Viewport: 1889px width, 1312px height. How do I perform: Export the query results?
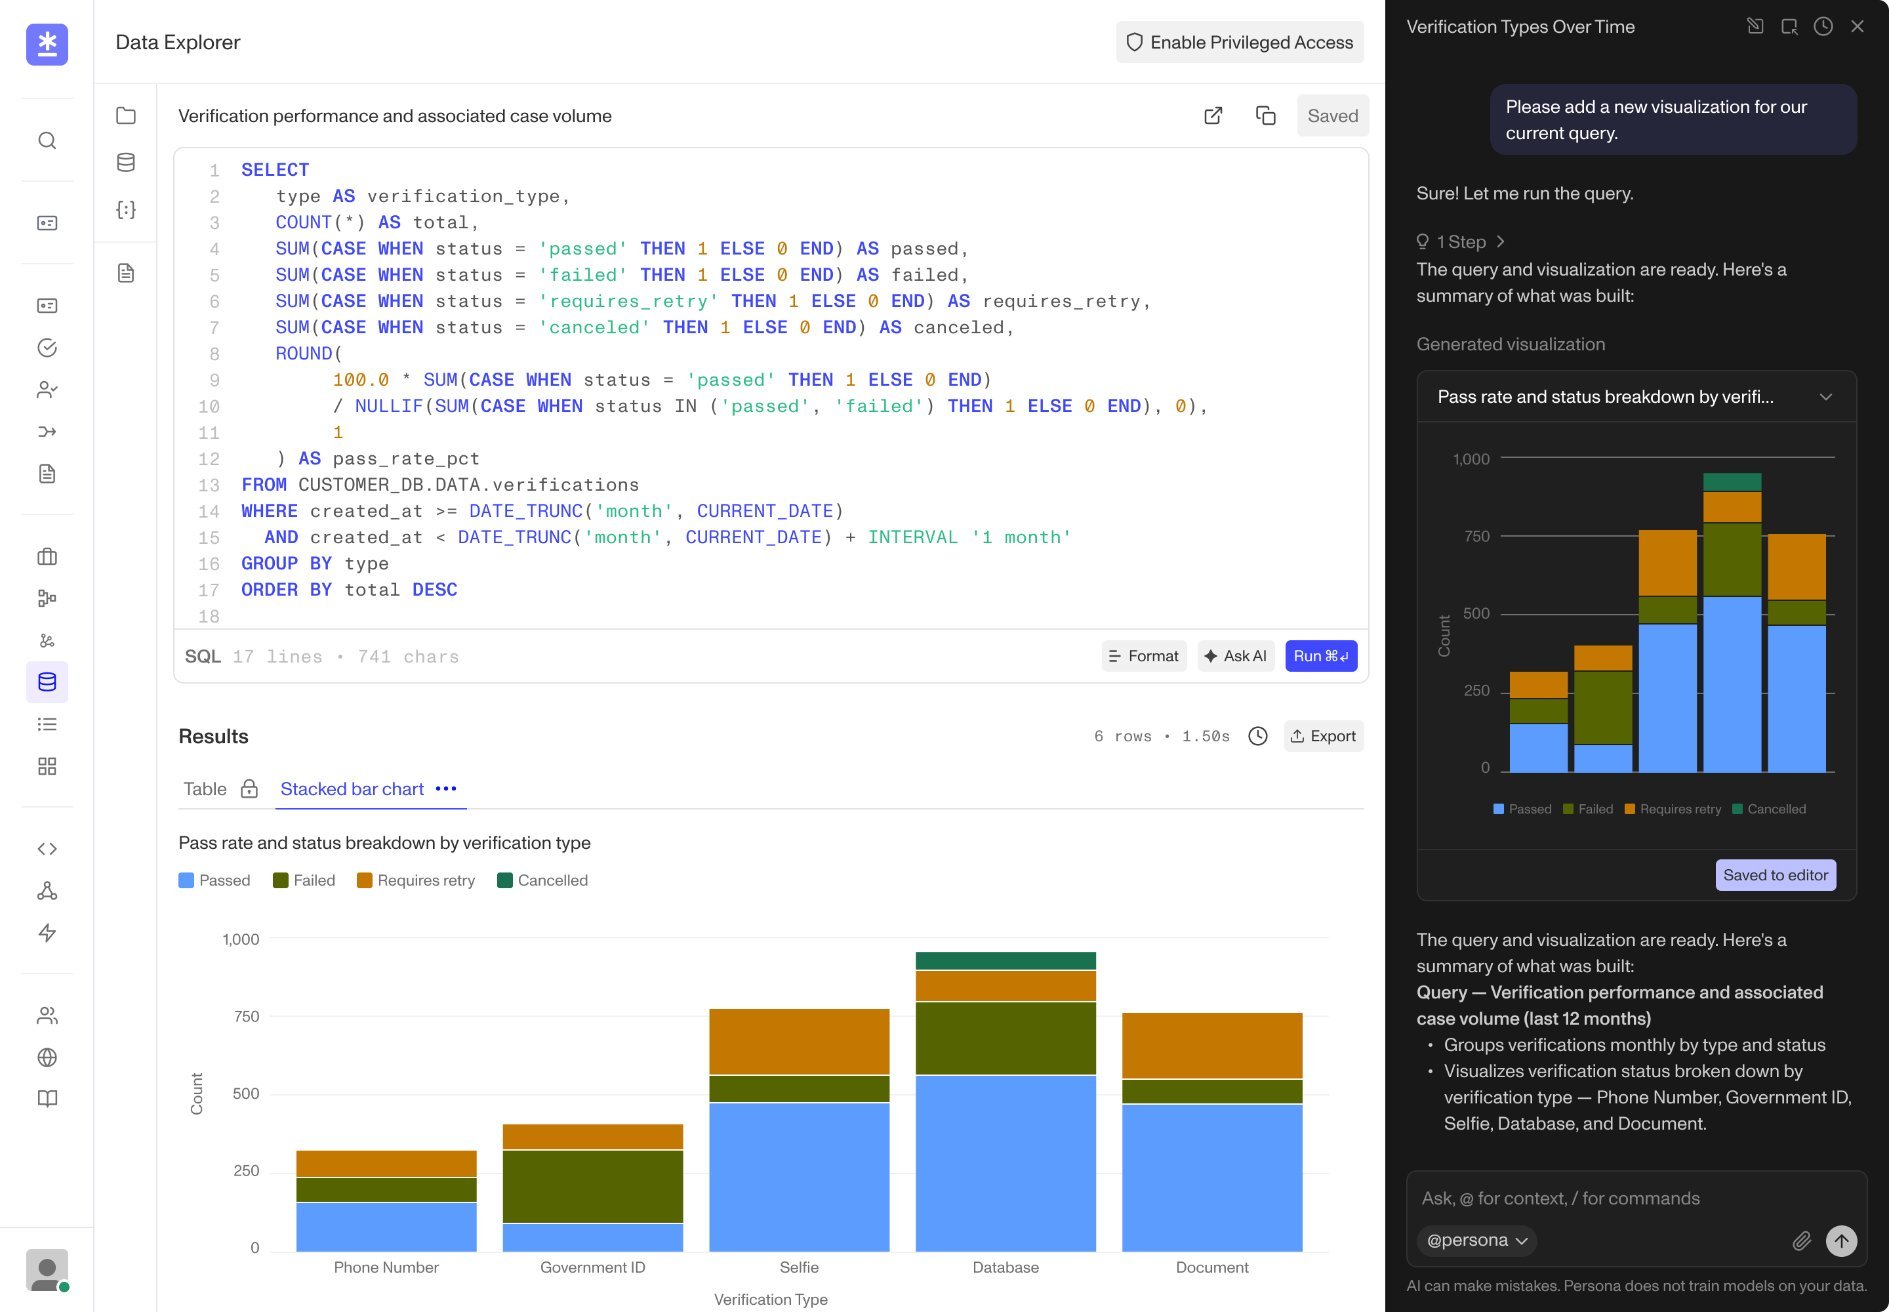[1324, 736]
